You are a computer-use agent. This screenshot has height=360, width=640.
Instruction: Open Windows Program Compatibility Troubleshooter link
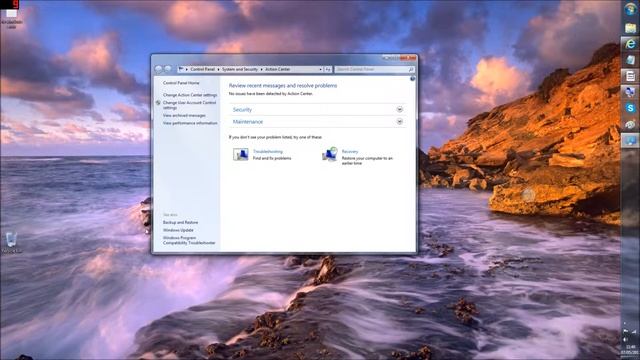[189, 240]
